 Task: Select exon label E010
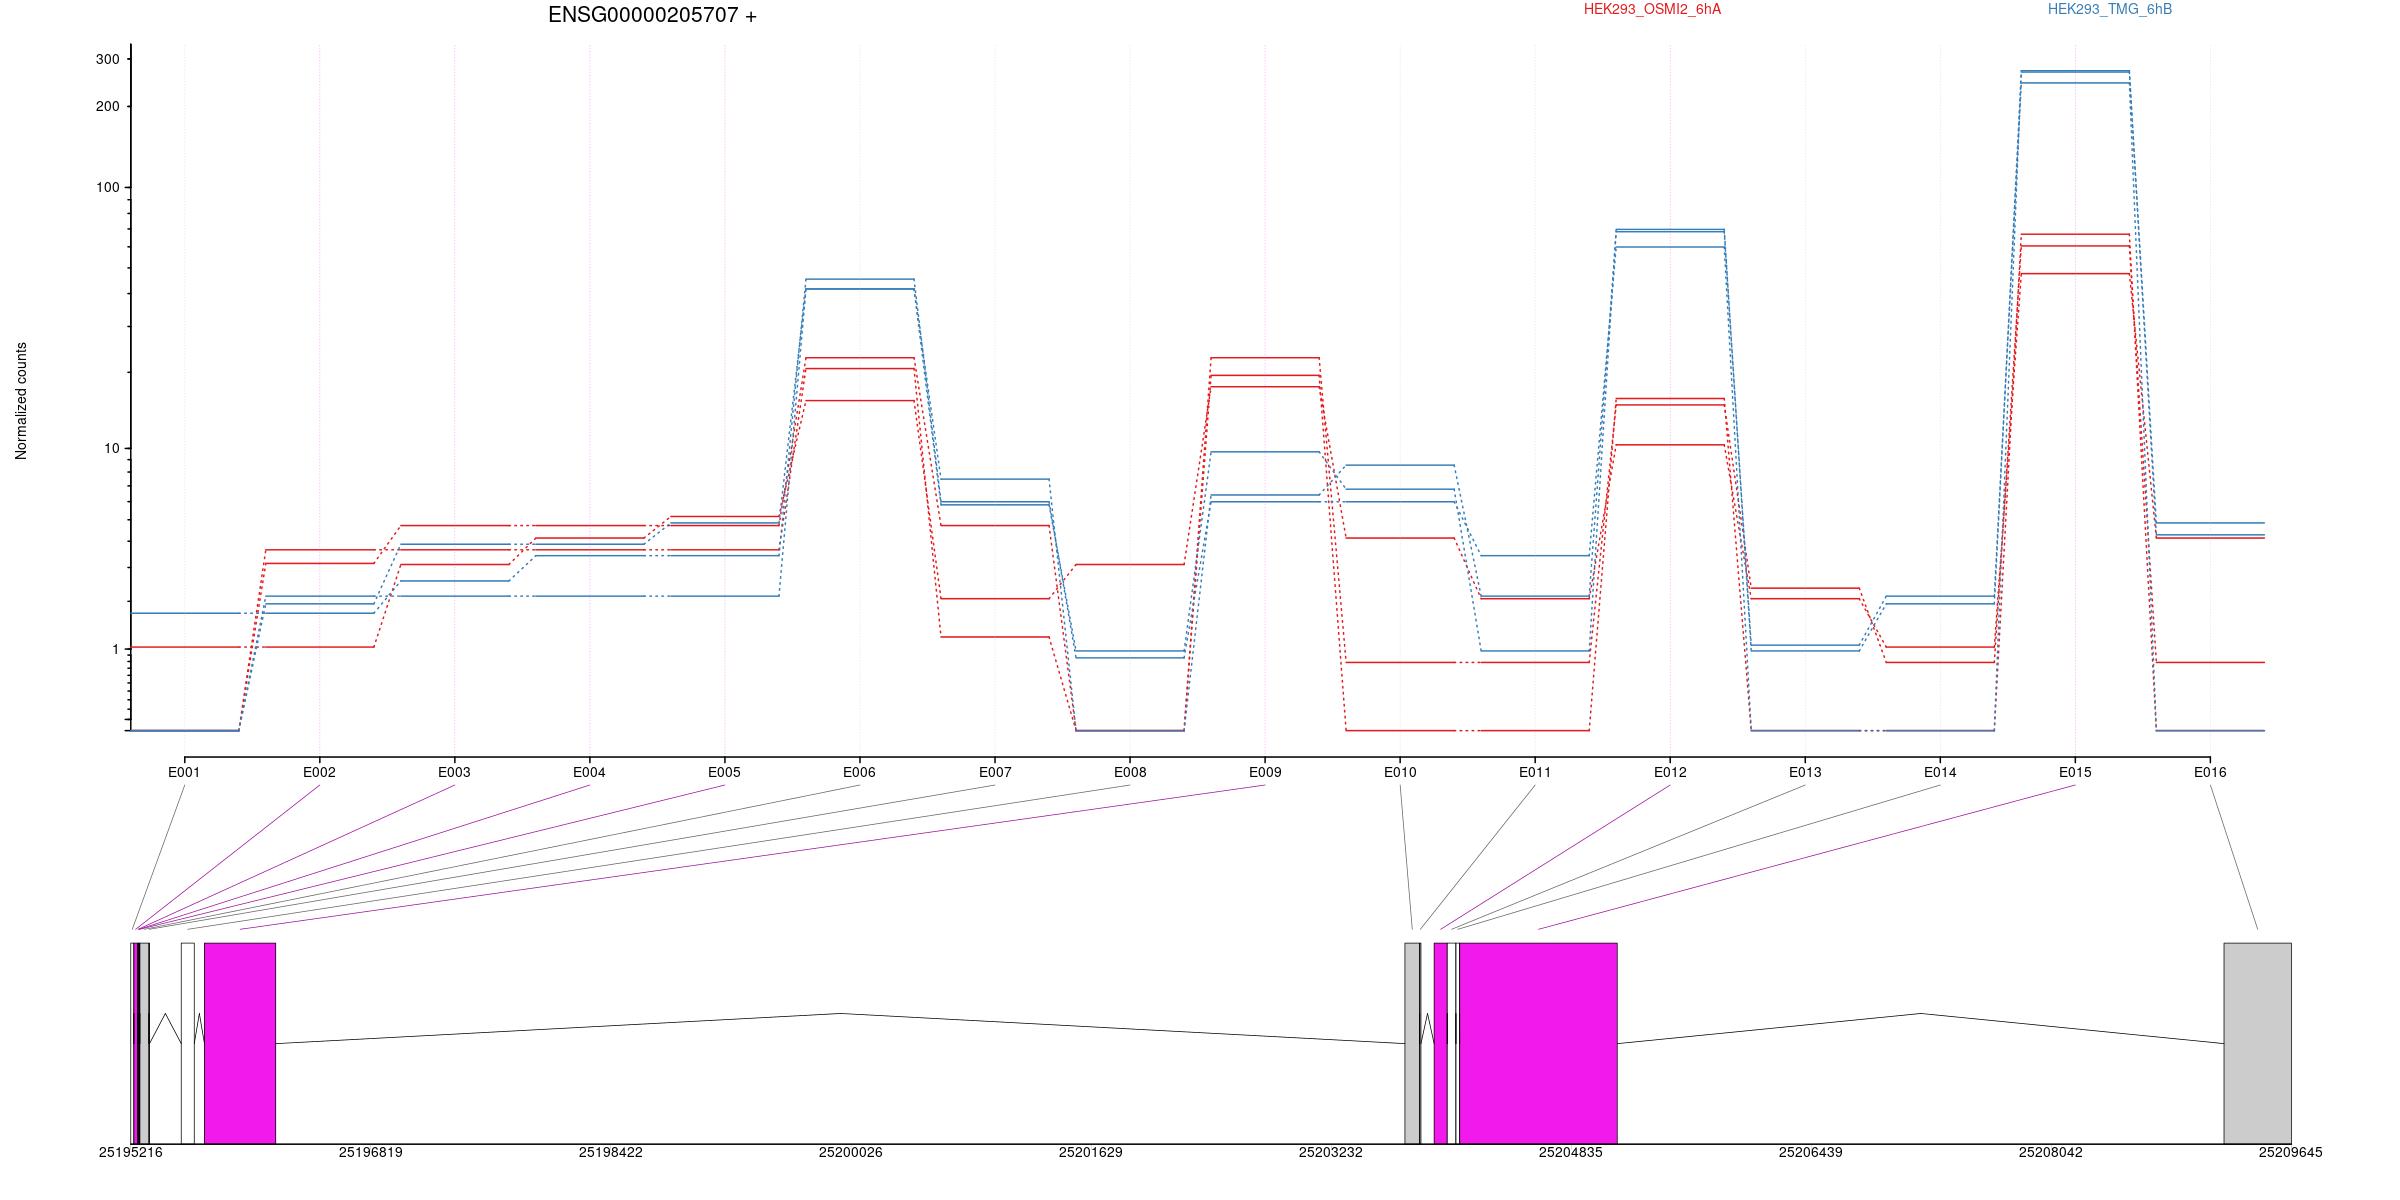click(1400, 772)
